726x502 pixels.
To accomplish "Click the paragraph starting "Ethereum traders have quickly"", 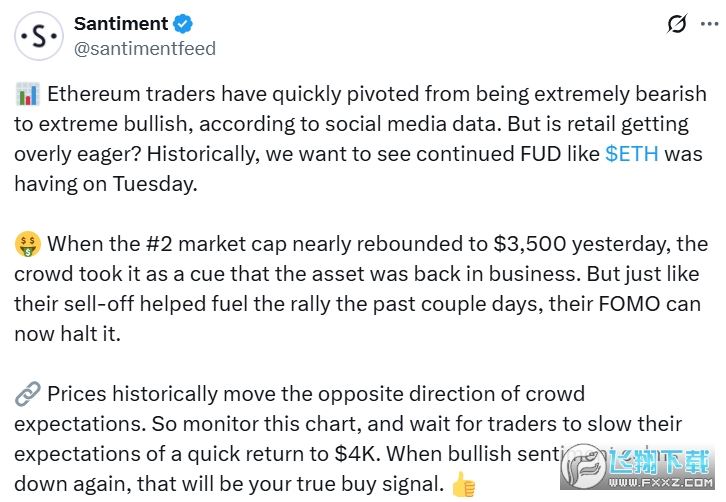I will point(360,125).
